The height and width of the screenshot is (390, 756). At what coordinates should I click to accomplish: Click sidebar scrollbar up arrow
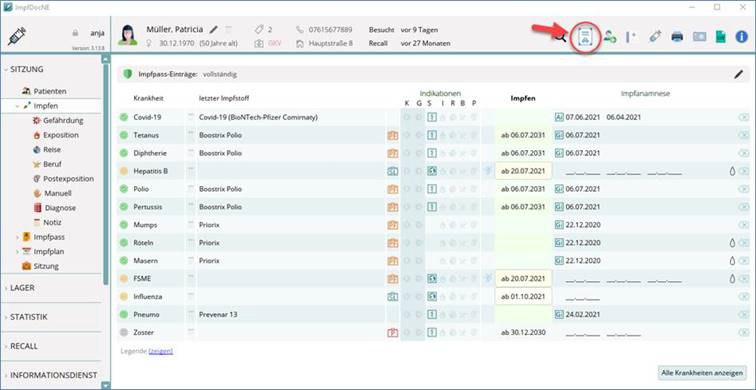click(x=106, y=59)
